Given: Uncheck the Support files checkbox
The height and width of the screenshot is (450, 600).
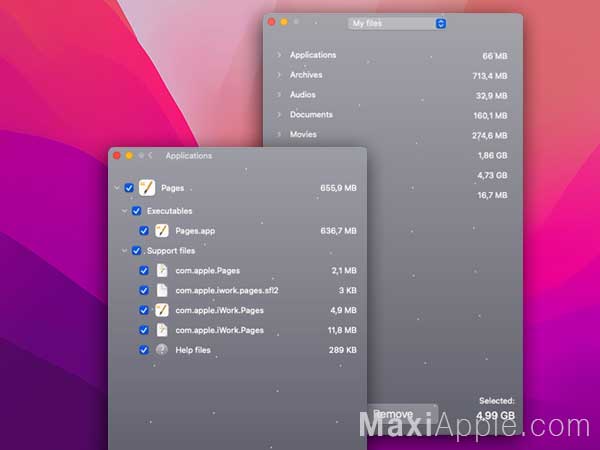Looking at the screenshot, I should [136, 251].
